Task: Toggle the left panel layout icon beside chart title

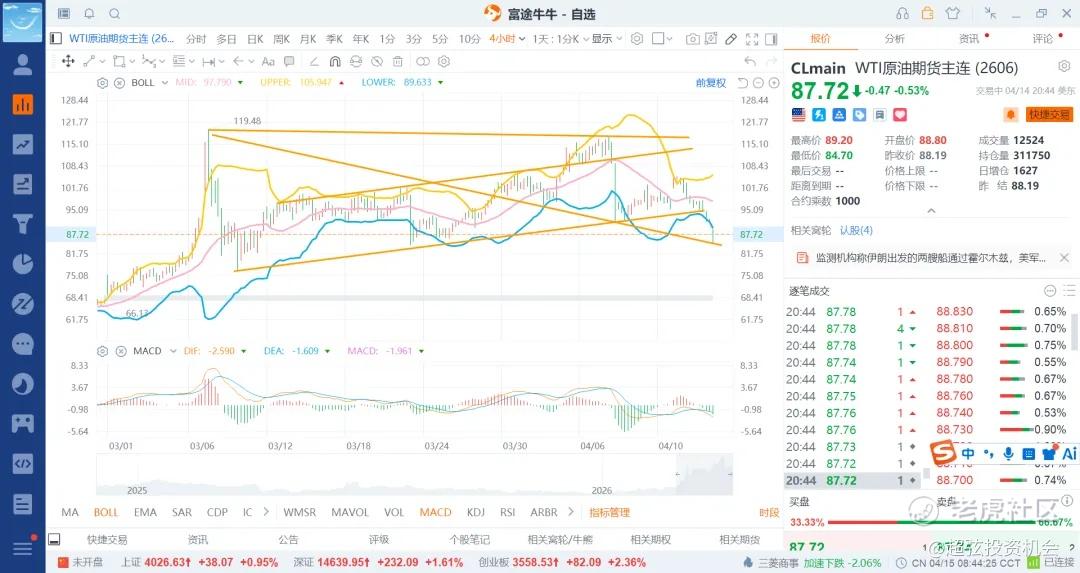Action: (x=56, y=39)
